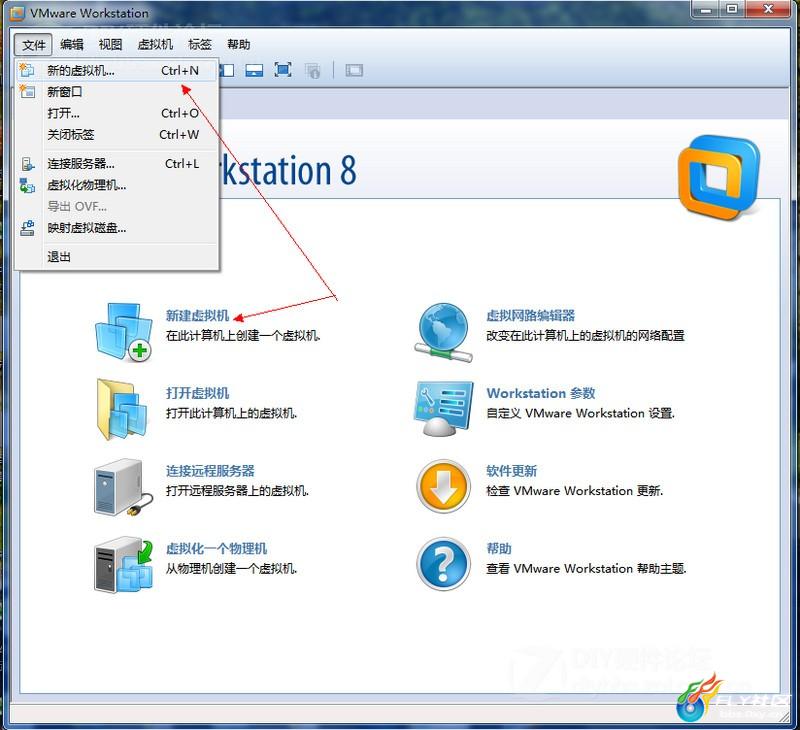
Task: Open the 编辑 menu
Action: pos(72,44)
